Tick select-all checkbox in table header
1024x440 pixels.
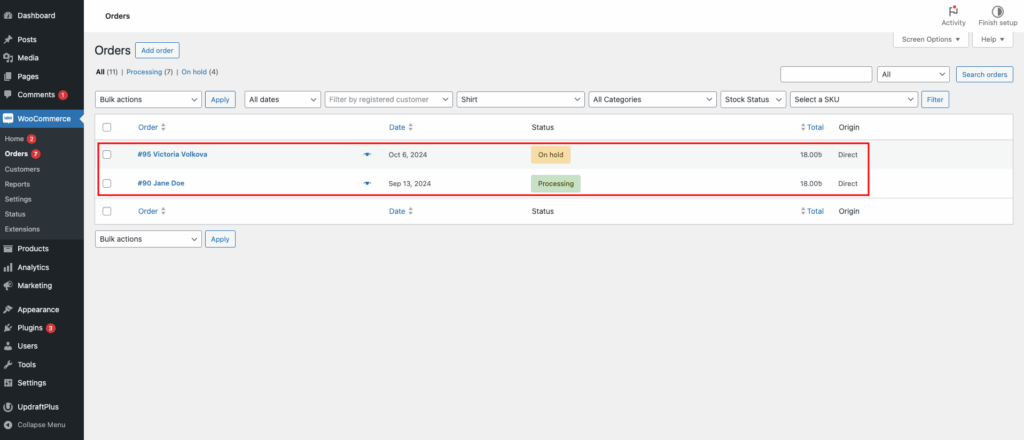107,127
